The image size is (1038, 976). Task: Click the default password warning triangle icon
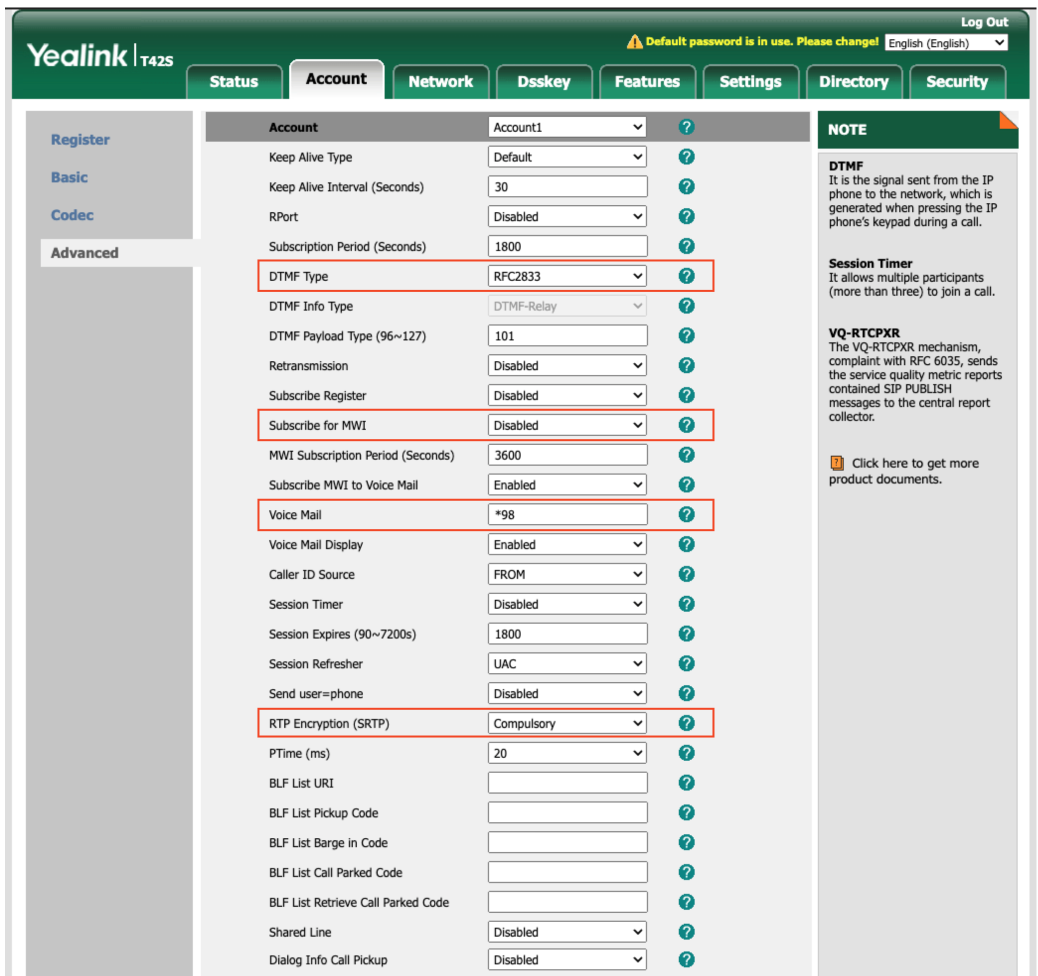pyautogui.click(x=634, y=42)
